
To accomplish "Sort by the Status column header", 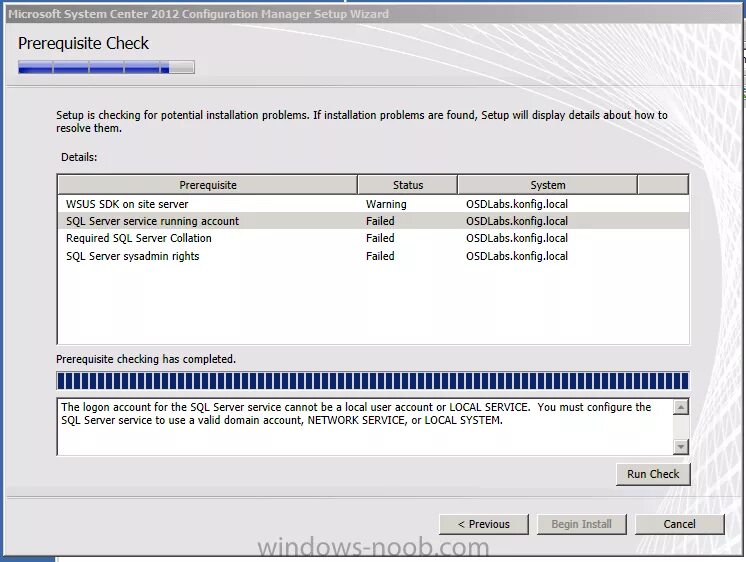I will [407, 185].
